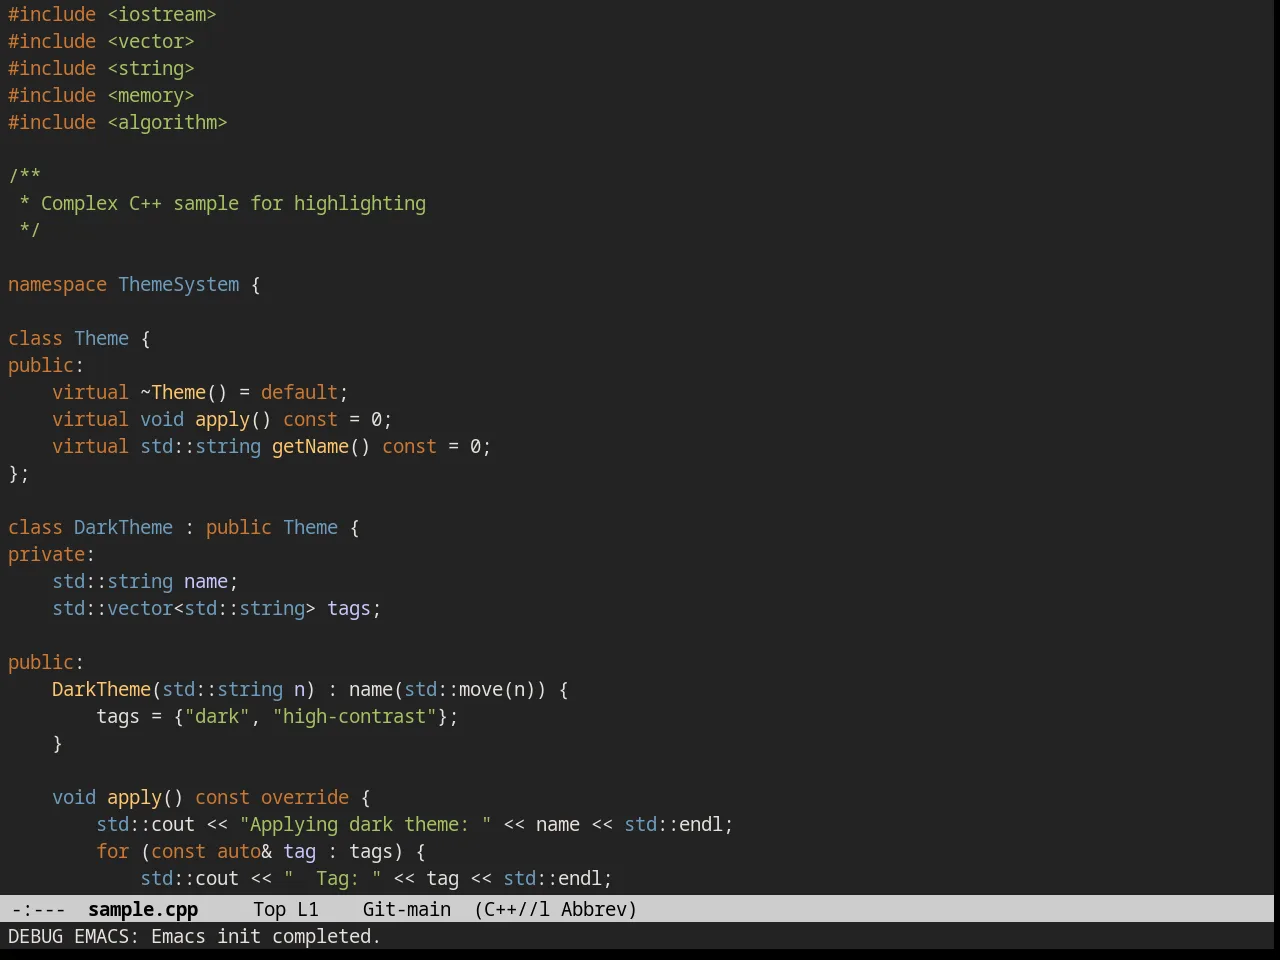Click the L1 line number indicator
Screen dimensions: 1280x960
(308, 909)
